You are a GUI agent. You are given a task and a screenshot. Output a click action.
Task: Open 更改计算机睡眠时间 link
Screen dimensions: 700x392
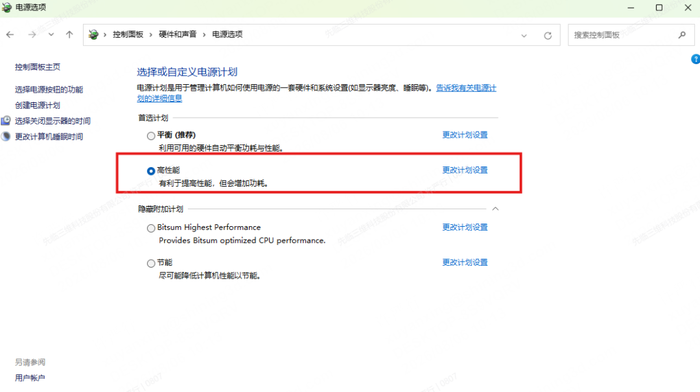click(x=49, y=137)
